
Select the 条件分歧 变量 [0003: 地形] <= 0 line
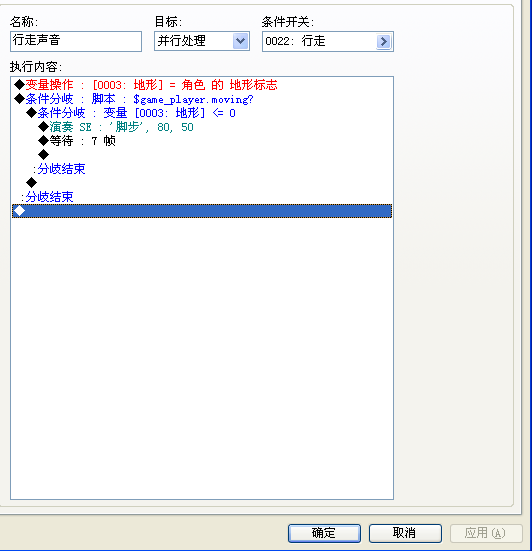[x=202, y=113]
